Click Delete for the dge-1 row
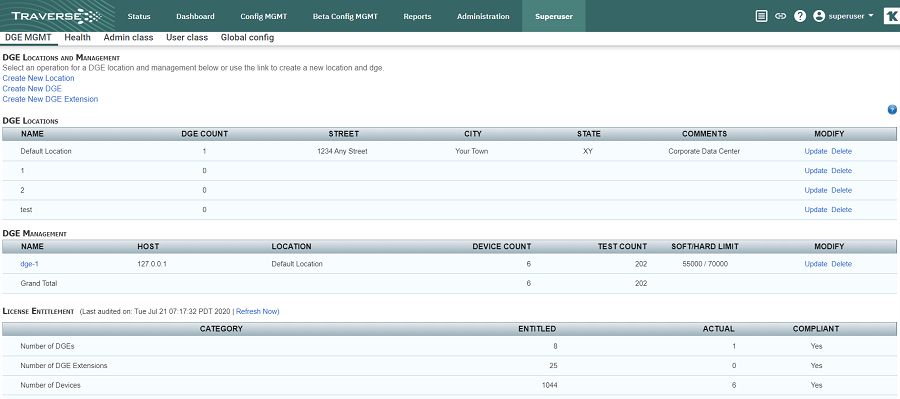900x399 pixels. [841, 264]
